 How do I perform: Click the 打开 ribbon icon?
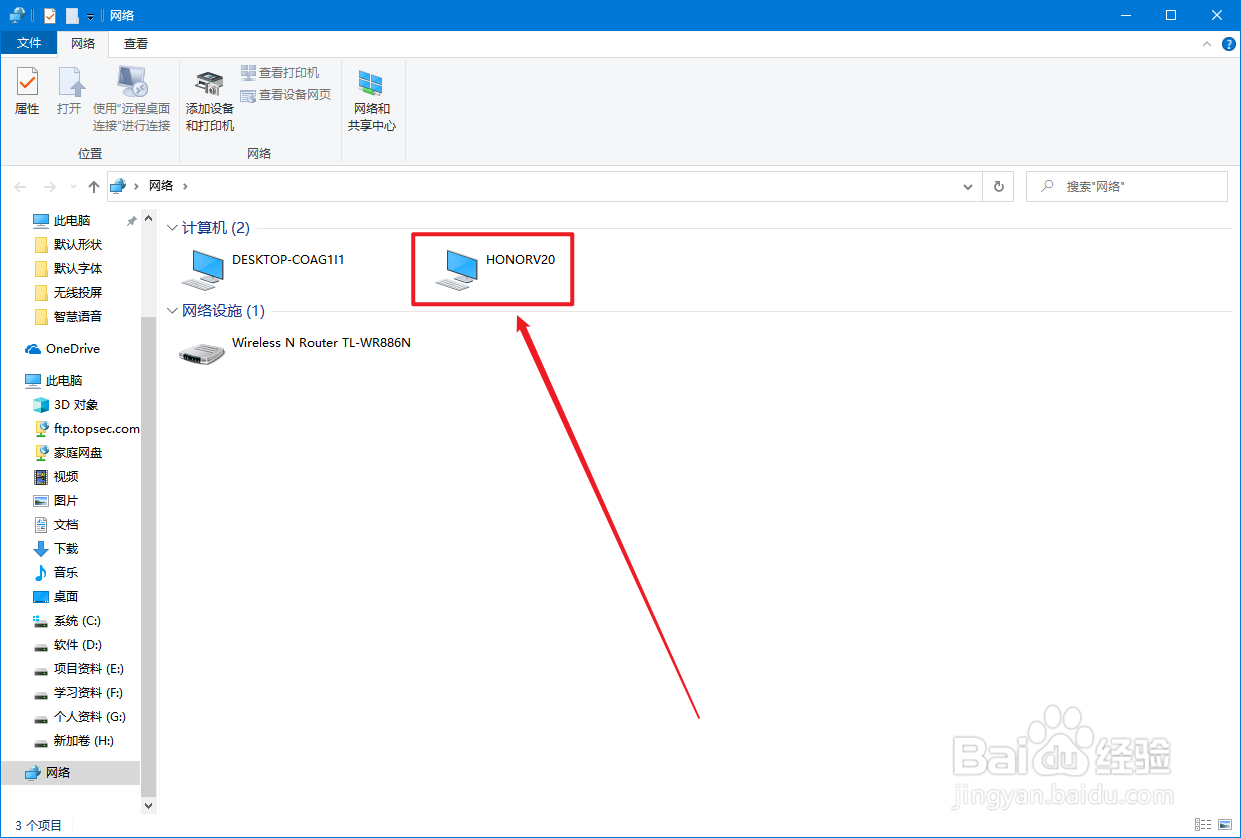point(69,92)
